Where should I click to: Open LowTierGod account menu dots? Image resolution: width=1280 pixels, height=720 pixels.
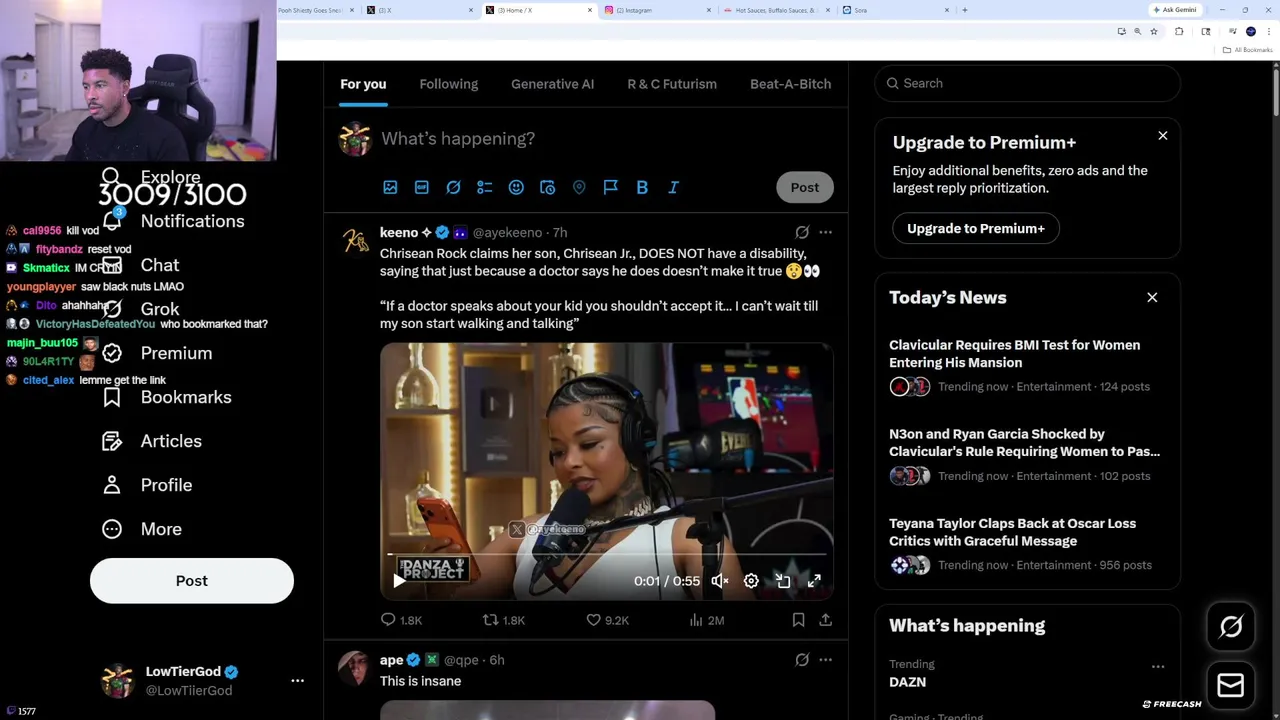297,681
